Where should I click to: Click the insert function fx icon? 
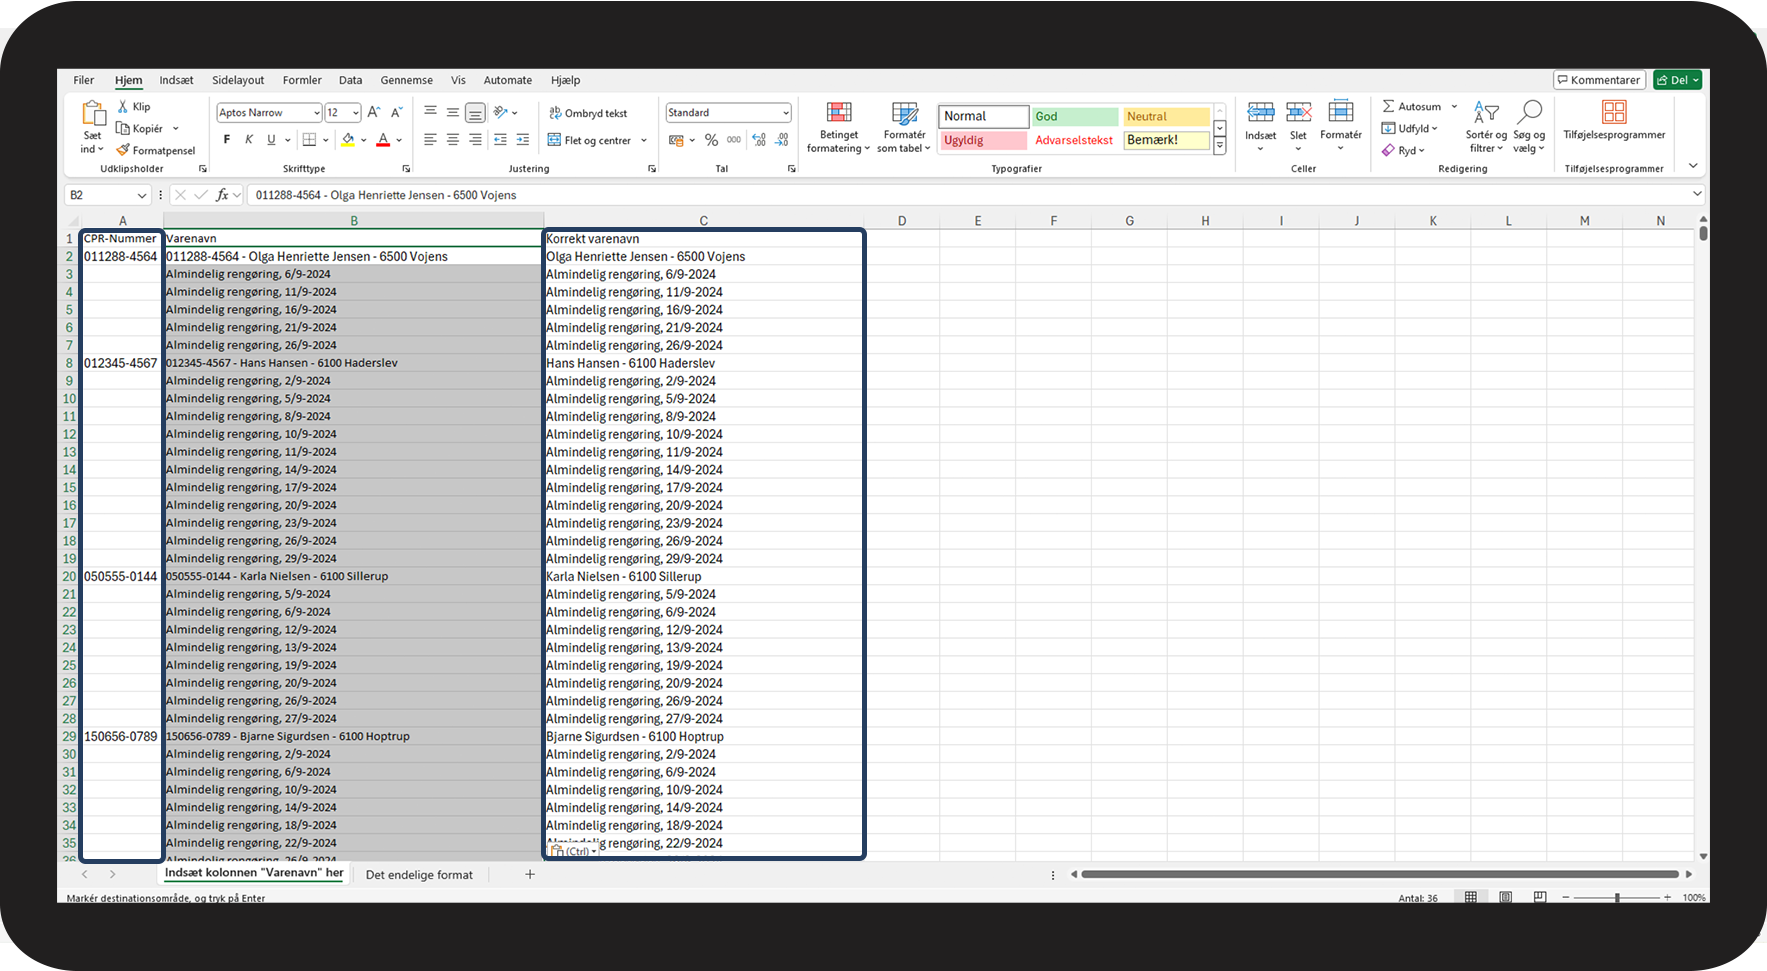pyautogui.click(x=222, y=195)
